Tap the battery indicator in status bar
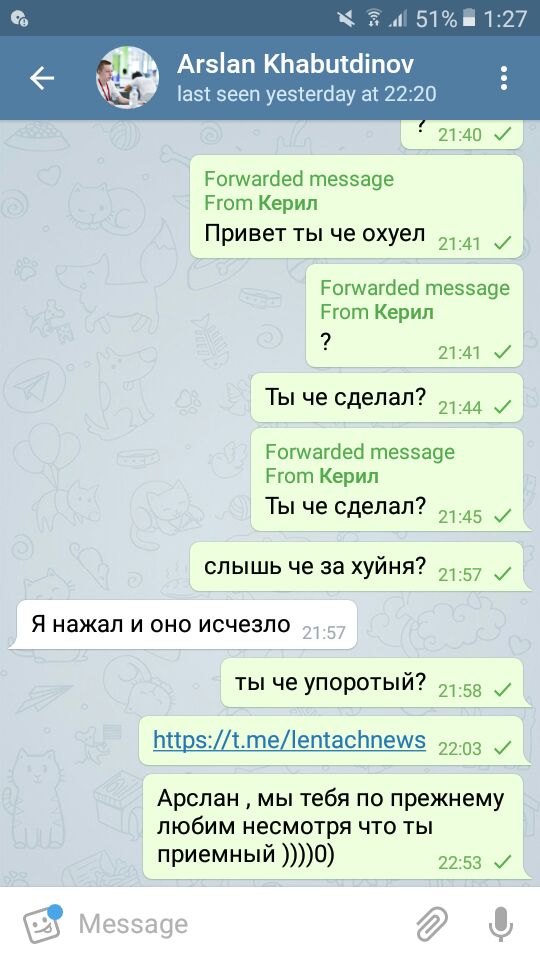The height and width of the screenshot is (960, 540). (469, 19)
